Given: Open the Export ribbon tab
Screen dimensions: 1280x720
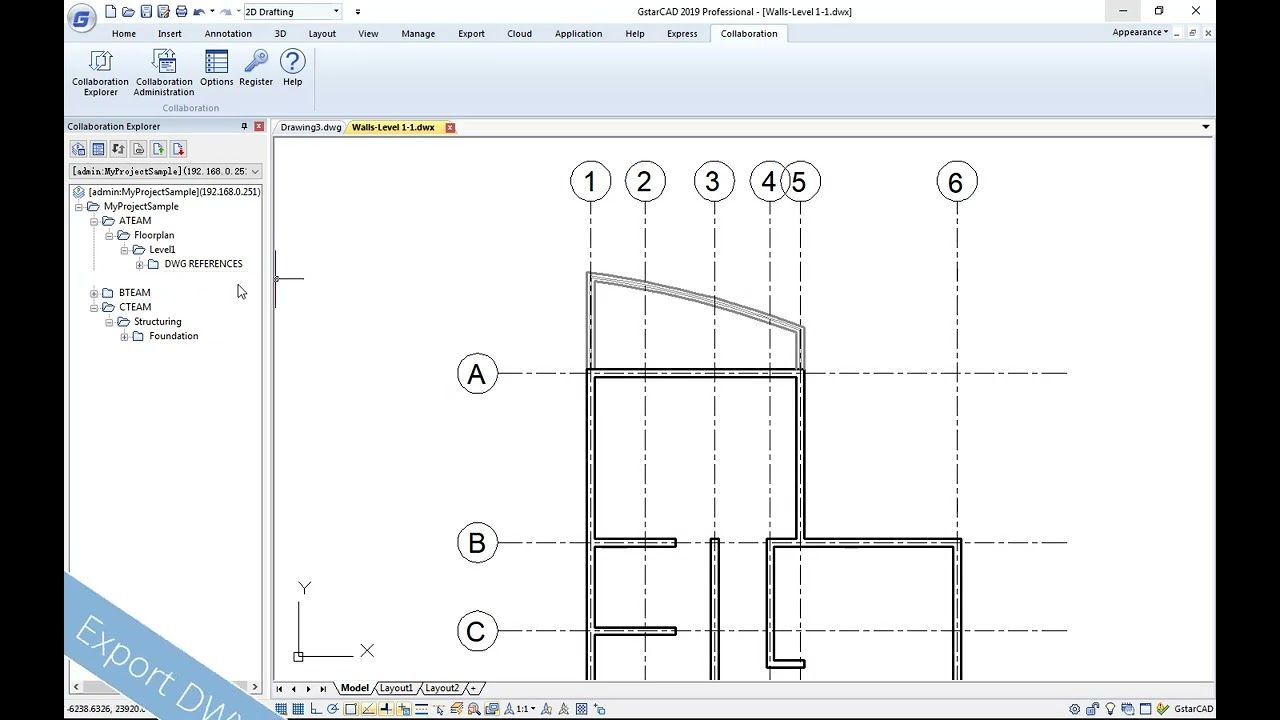Looking at the screenshot, I should click(x=471, y=33).
